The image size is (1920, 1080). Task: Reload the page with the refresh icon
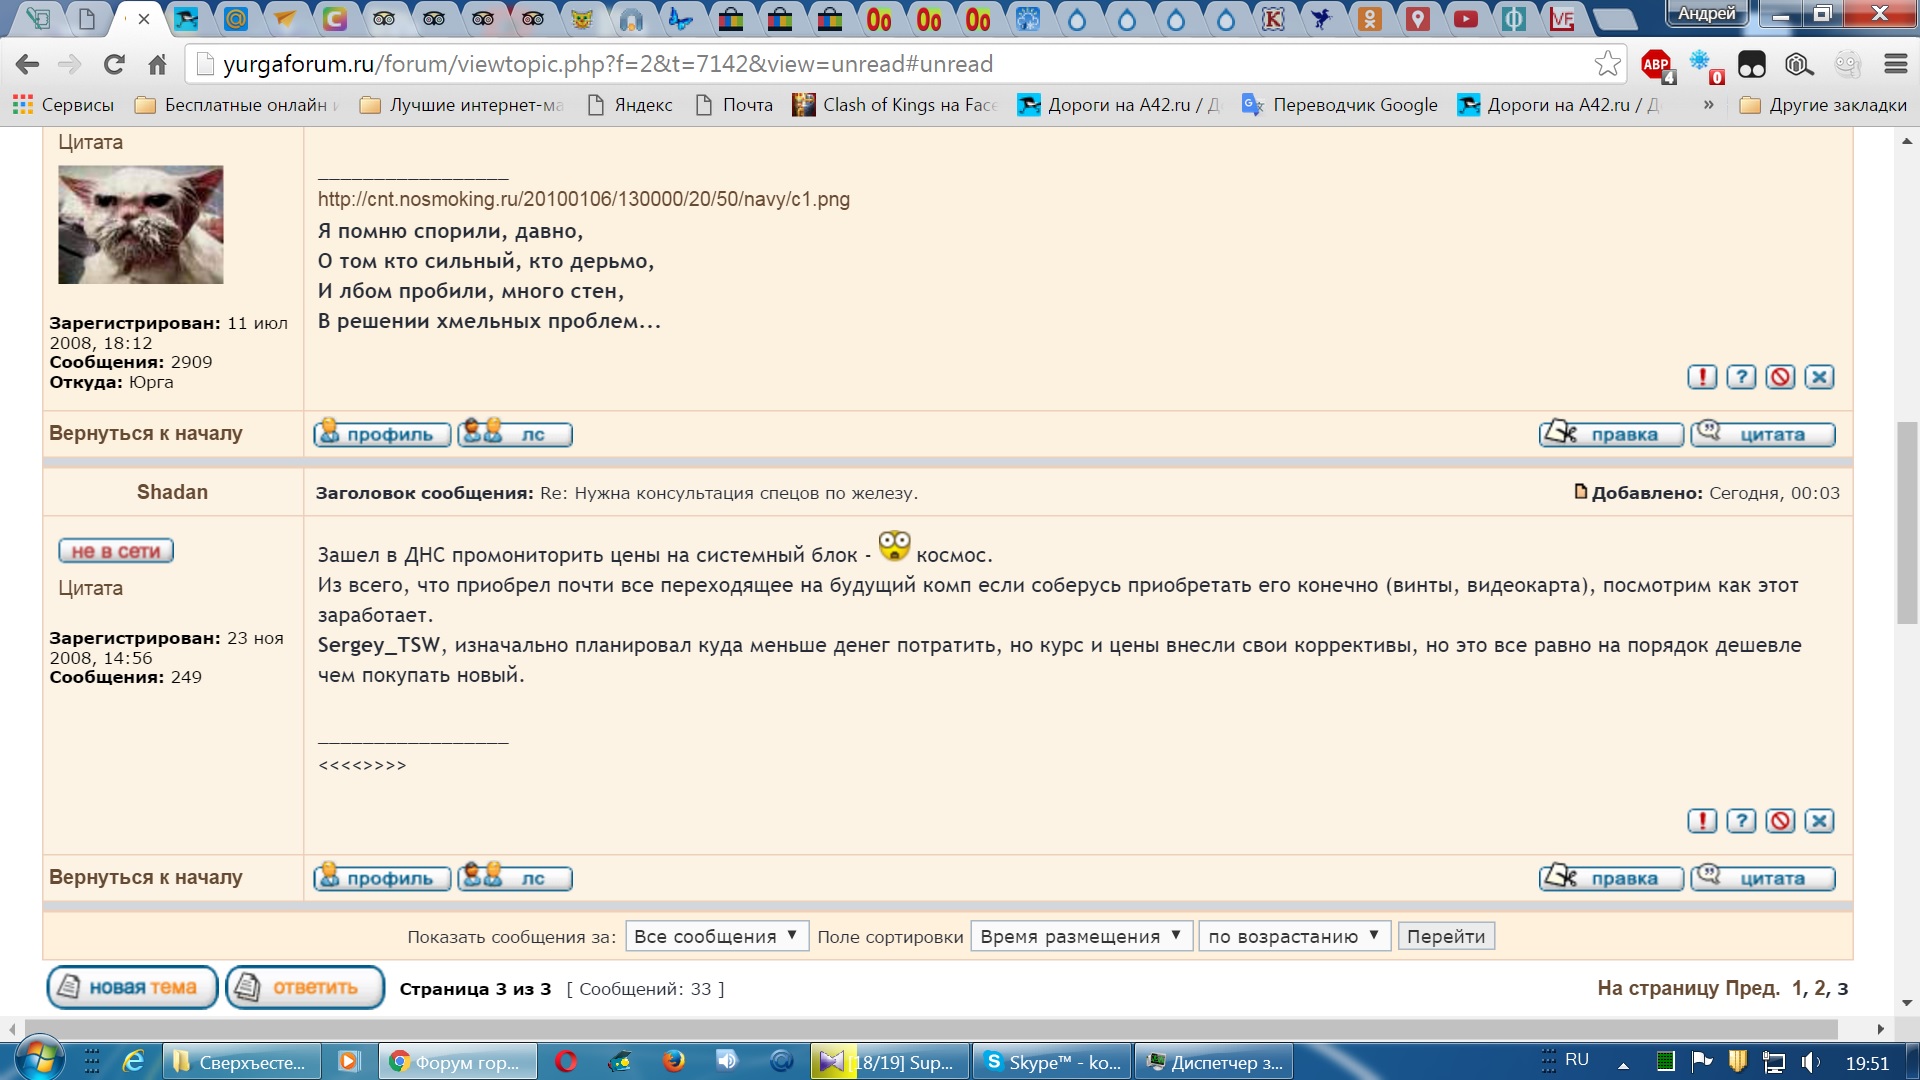[x=114, y=64]
